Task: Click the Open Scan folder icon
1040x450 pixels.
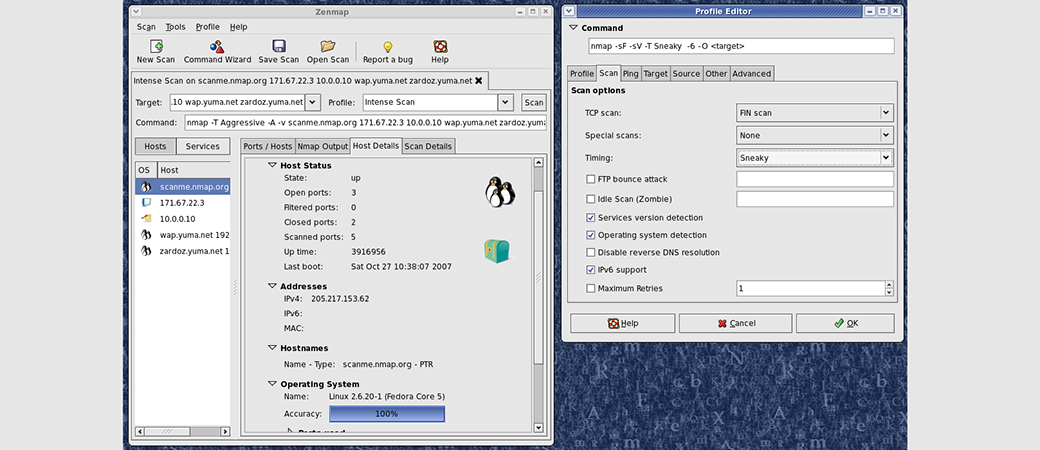Action: [327, 47]
